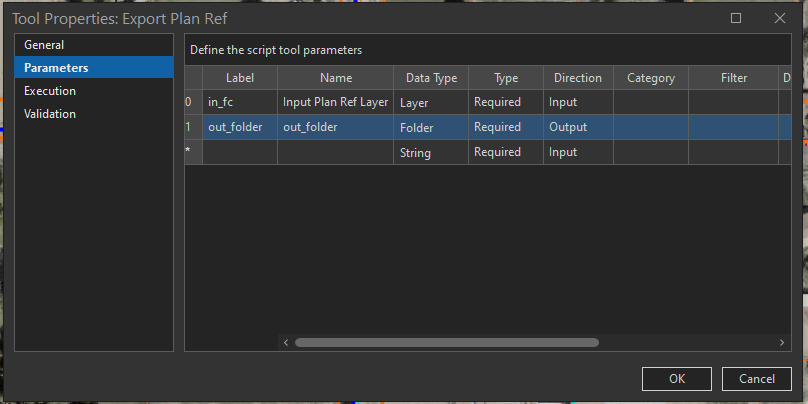Change Required type of in_fc row
The height and width of the screenshot is (404, 808).
505,102
